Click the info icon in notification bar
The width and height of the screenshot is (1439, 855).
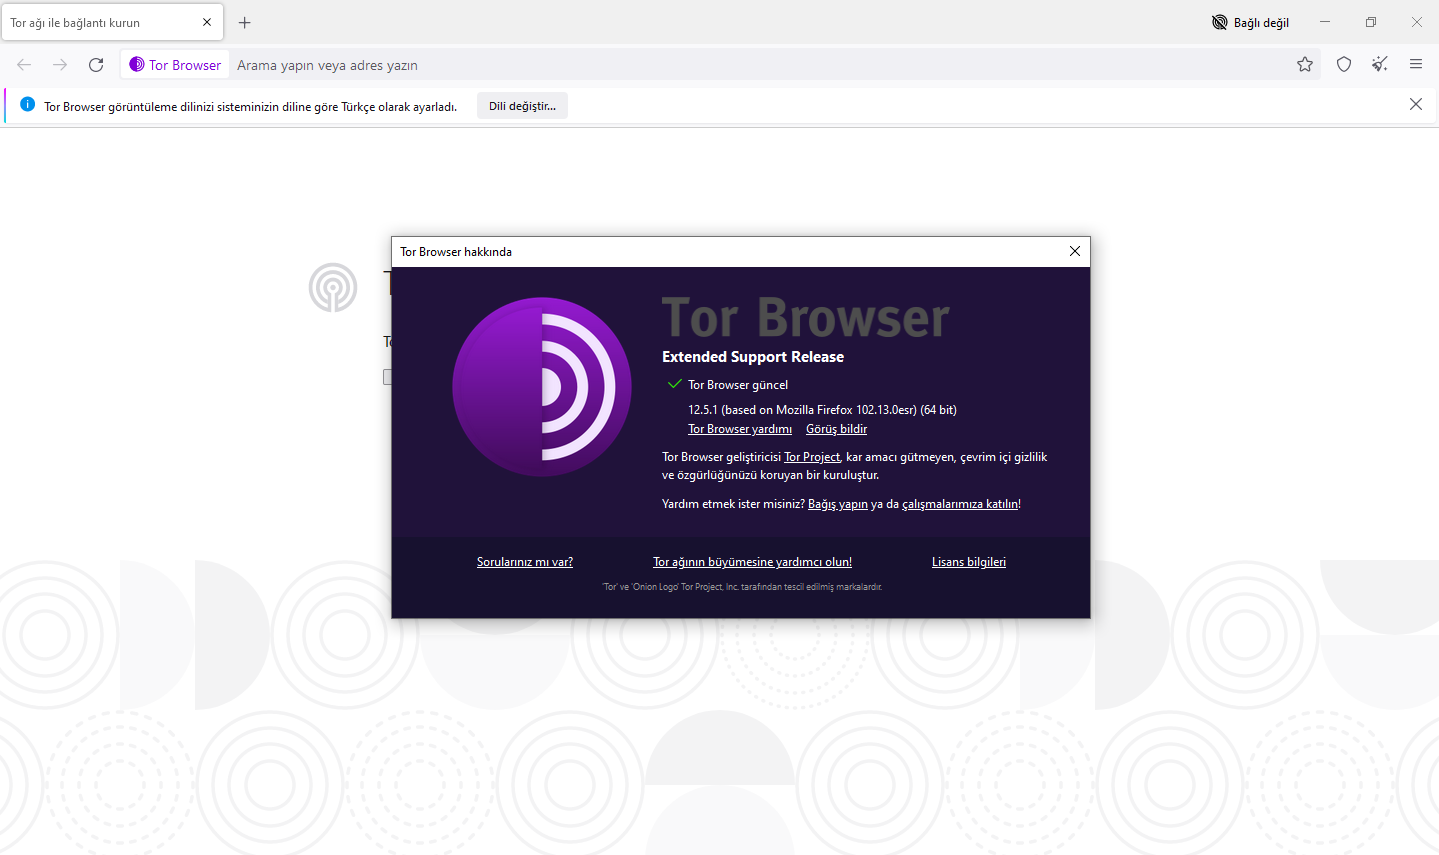click(x=27, y=105)
